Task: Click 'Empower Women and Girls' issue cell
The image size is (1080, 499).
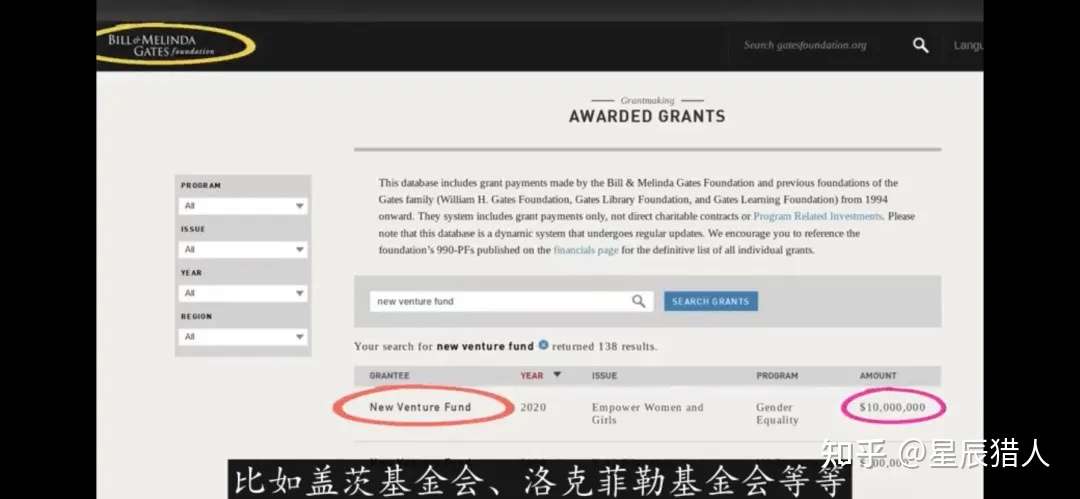Action: point(647,414)
